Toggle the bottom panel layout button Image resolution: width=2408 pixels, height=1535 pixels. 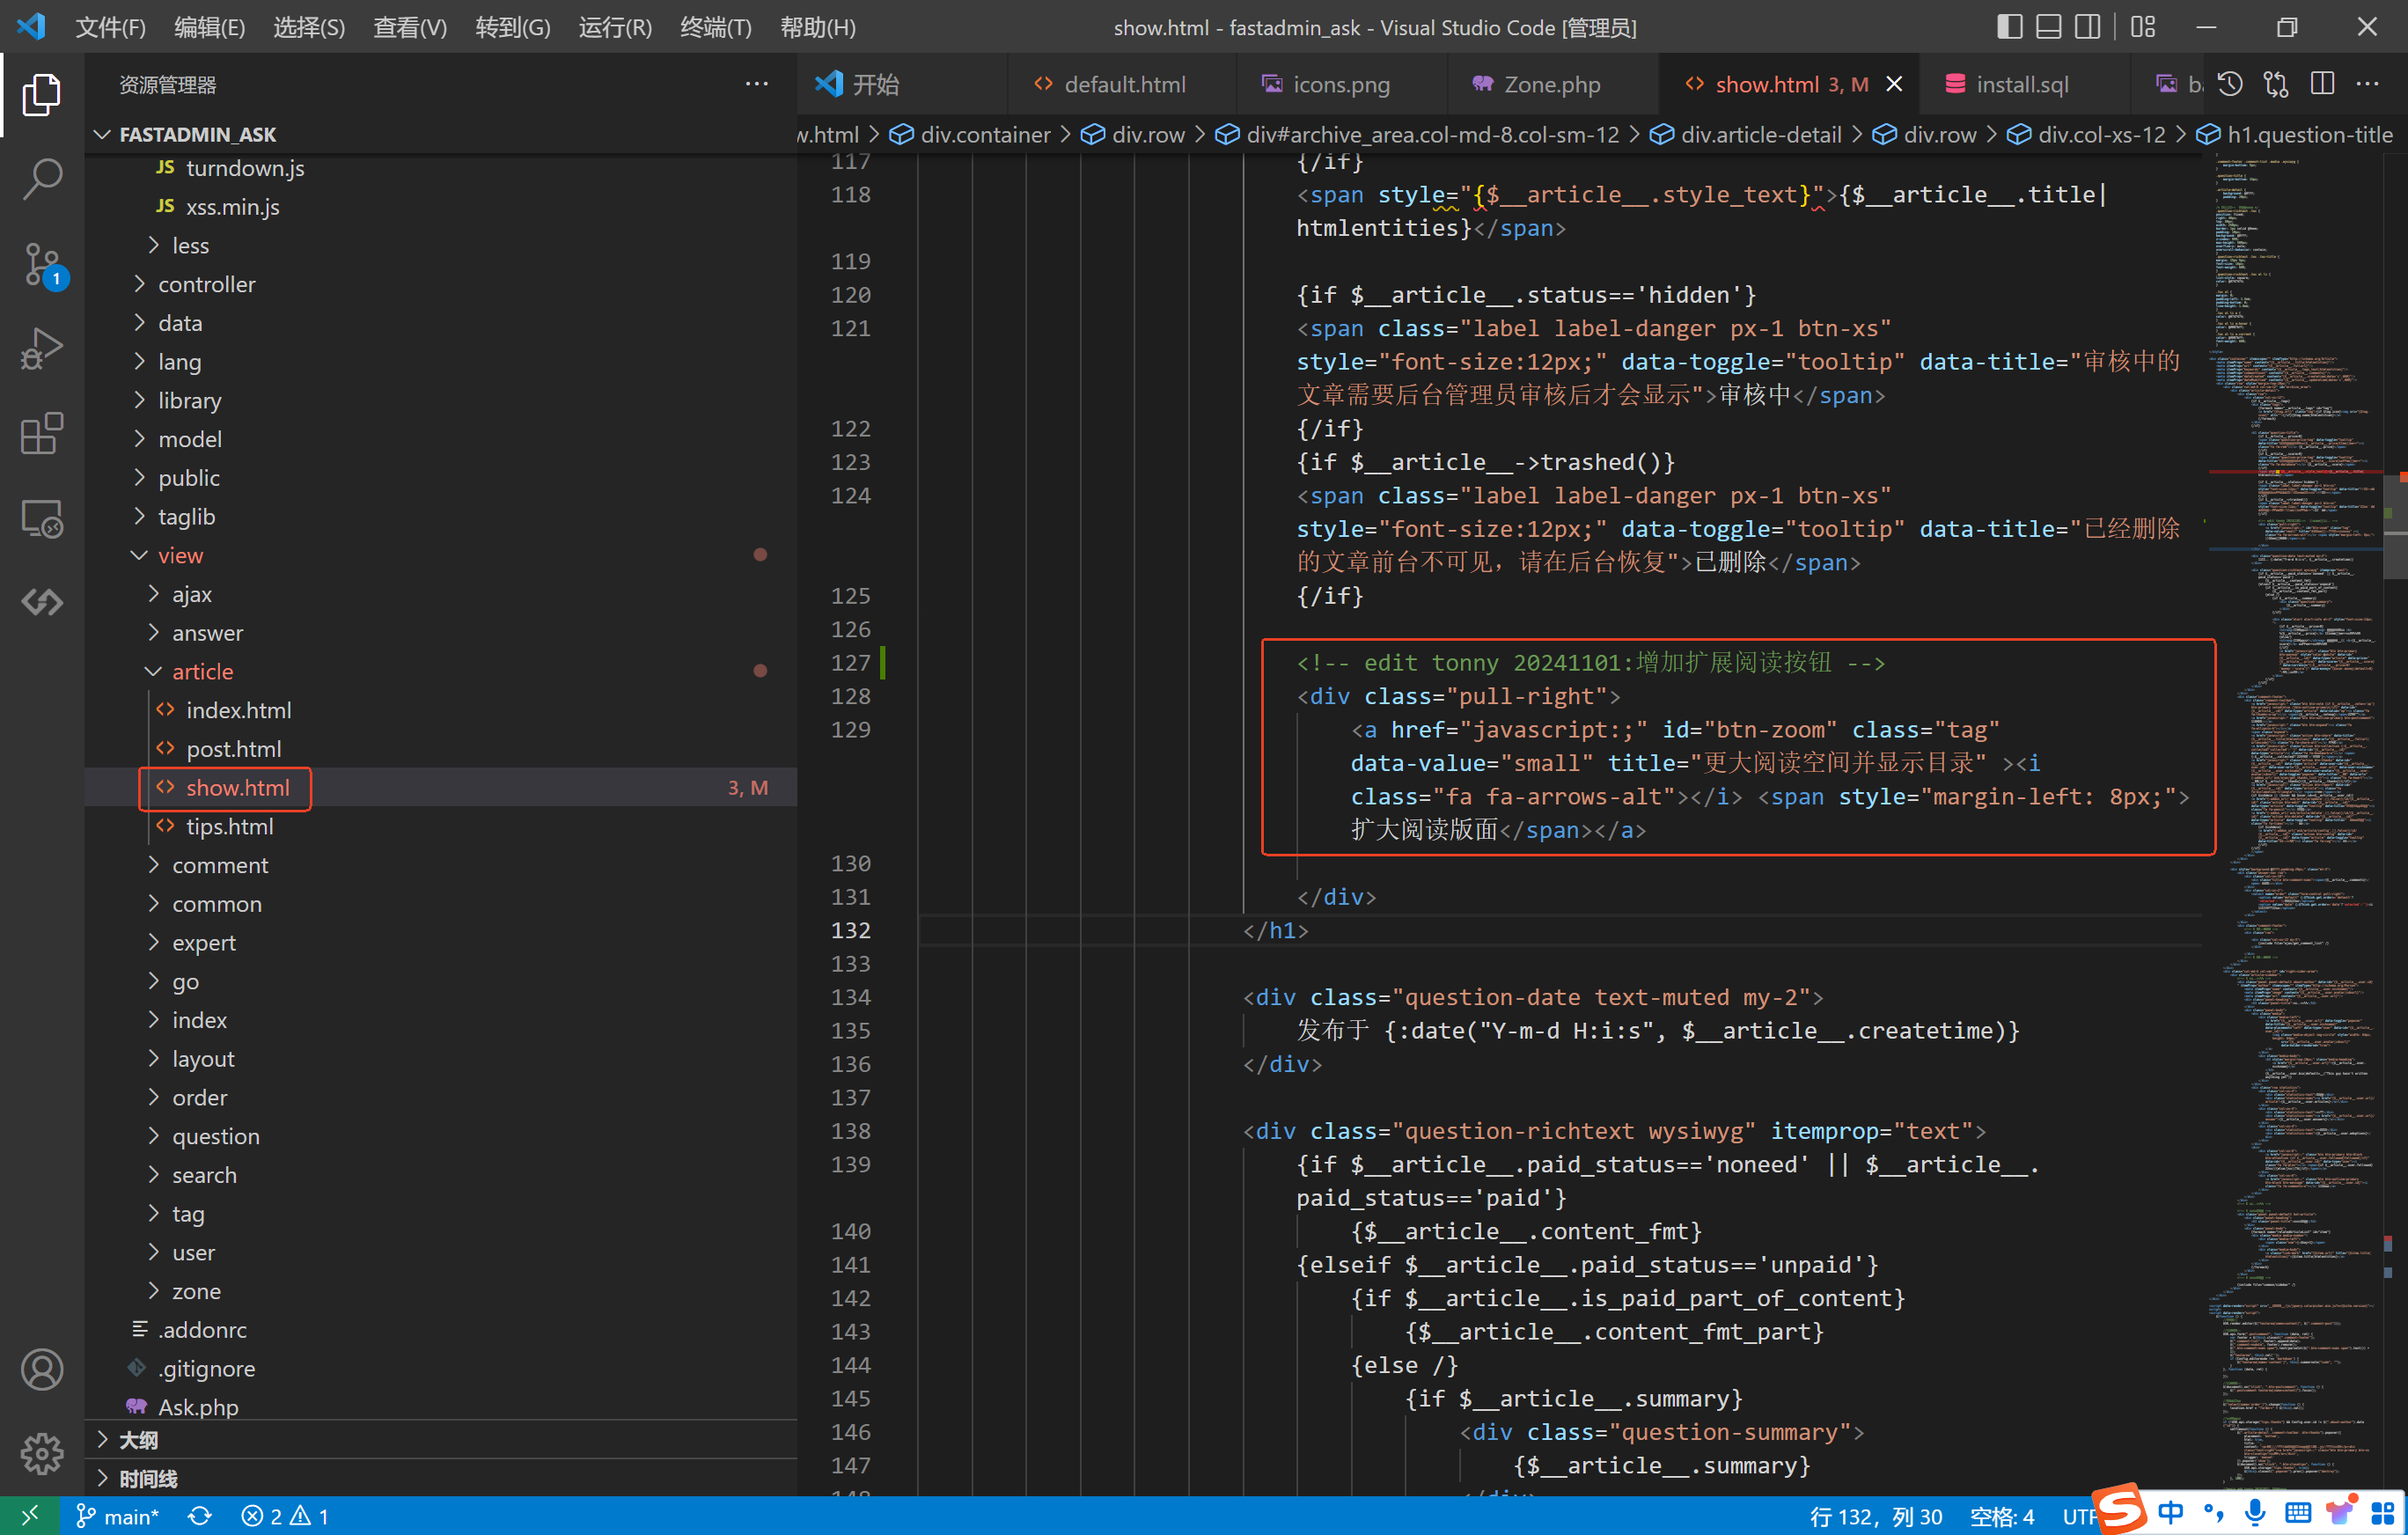click(2049, 27)
